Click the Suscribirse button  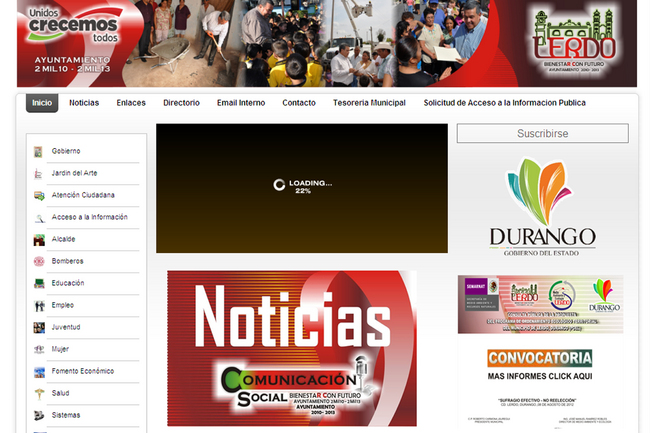[x=542, y=133]
